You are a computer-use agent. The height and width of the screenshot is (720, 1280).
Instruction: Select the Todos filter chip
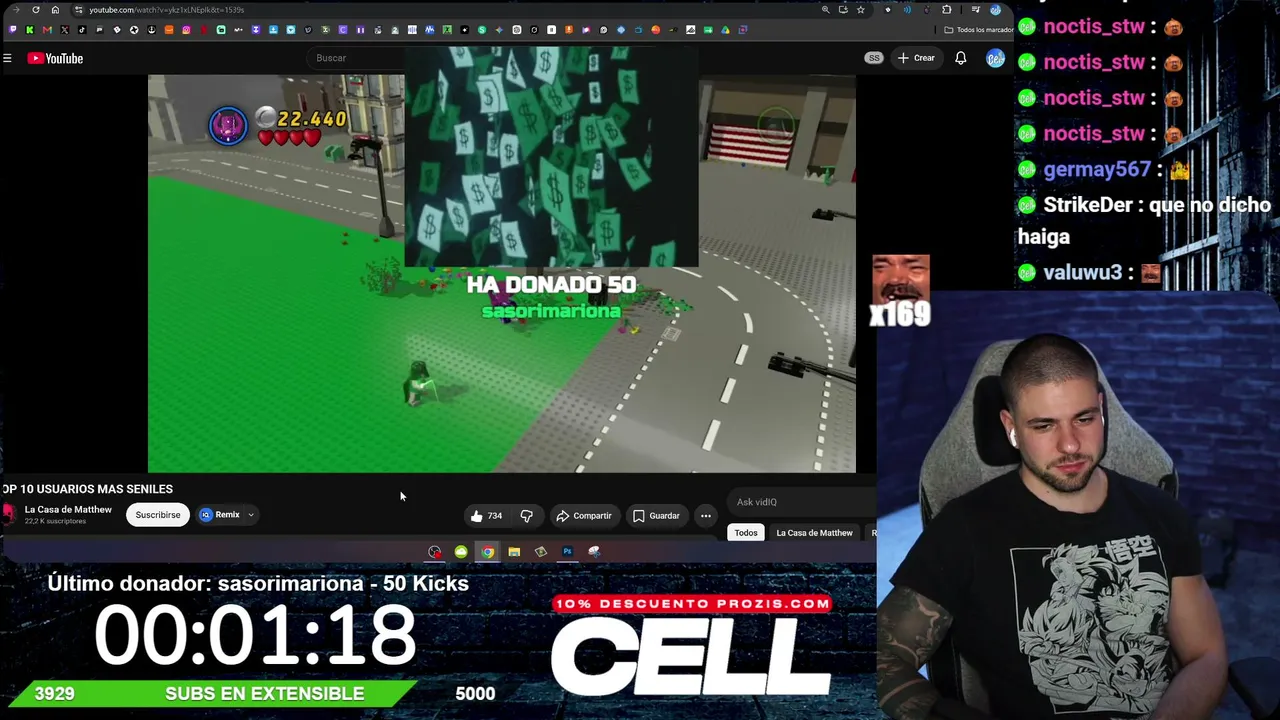coord(746,533)
